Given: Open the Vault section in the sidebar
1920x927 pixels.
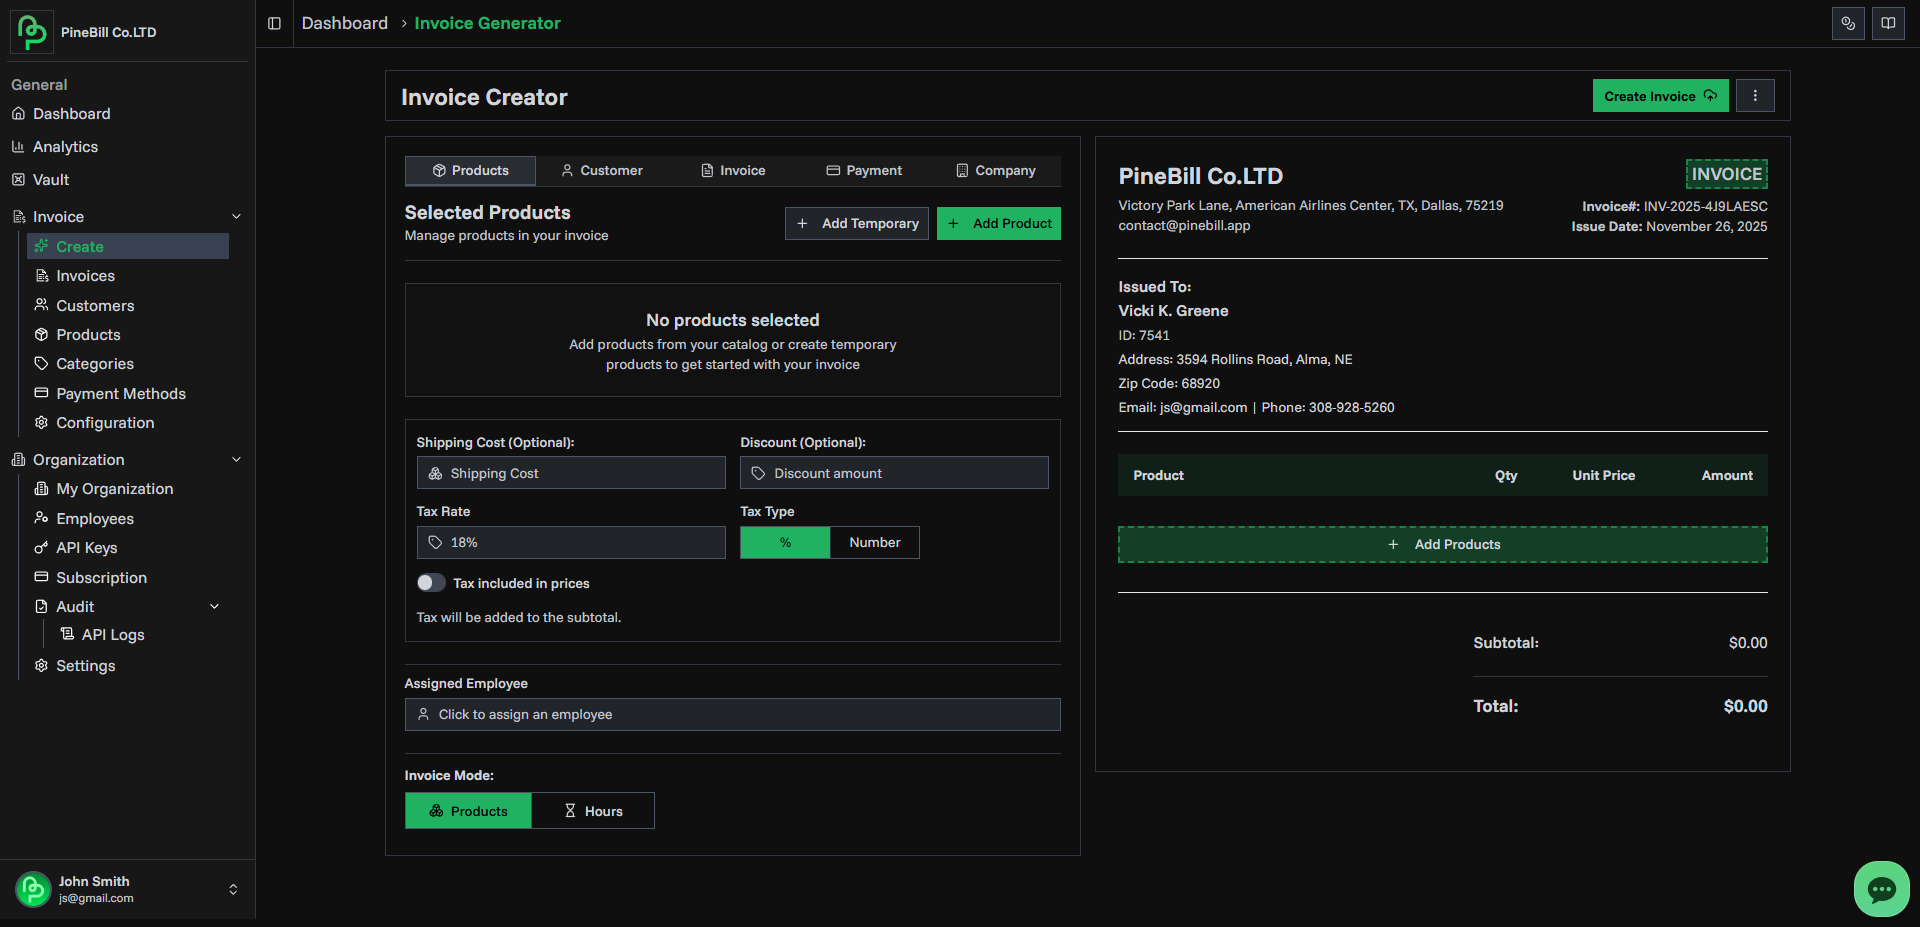Looking at the screenshot, I should pyautogui.click(x=51, y=180).
